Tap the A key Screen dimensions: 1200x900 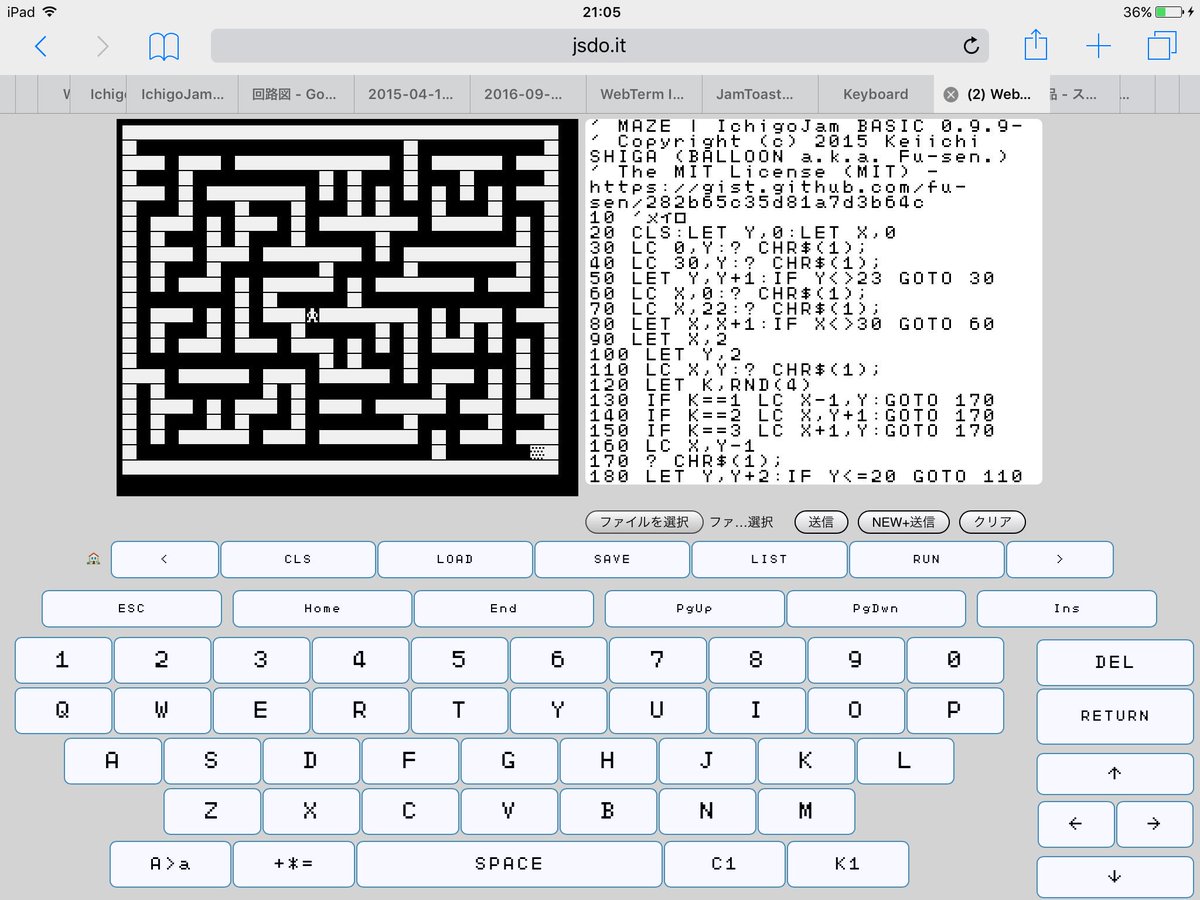[112, 761]
